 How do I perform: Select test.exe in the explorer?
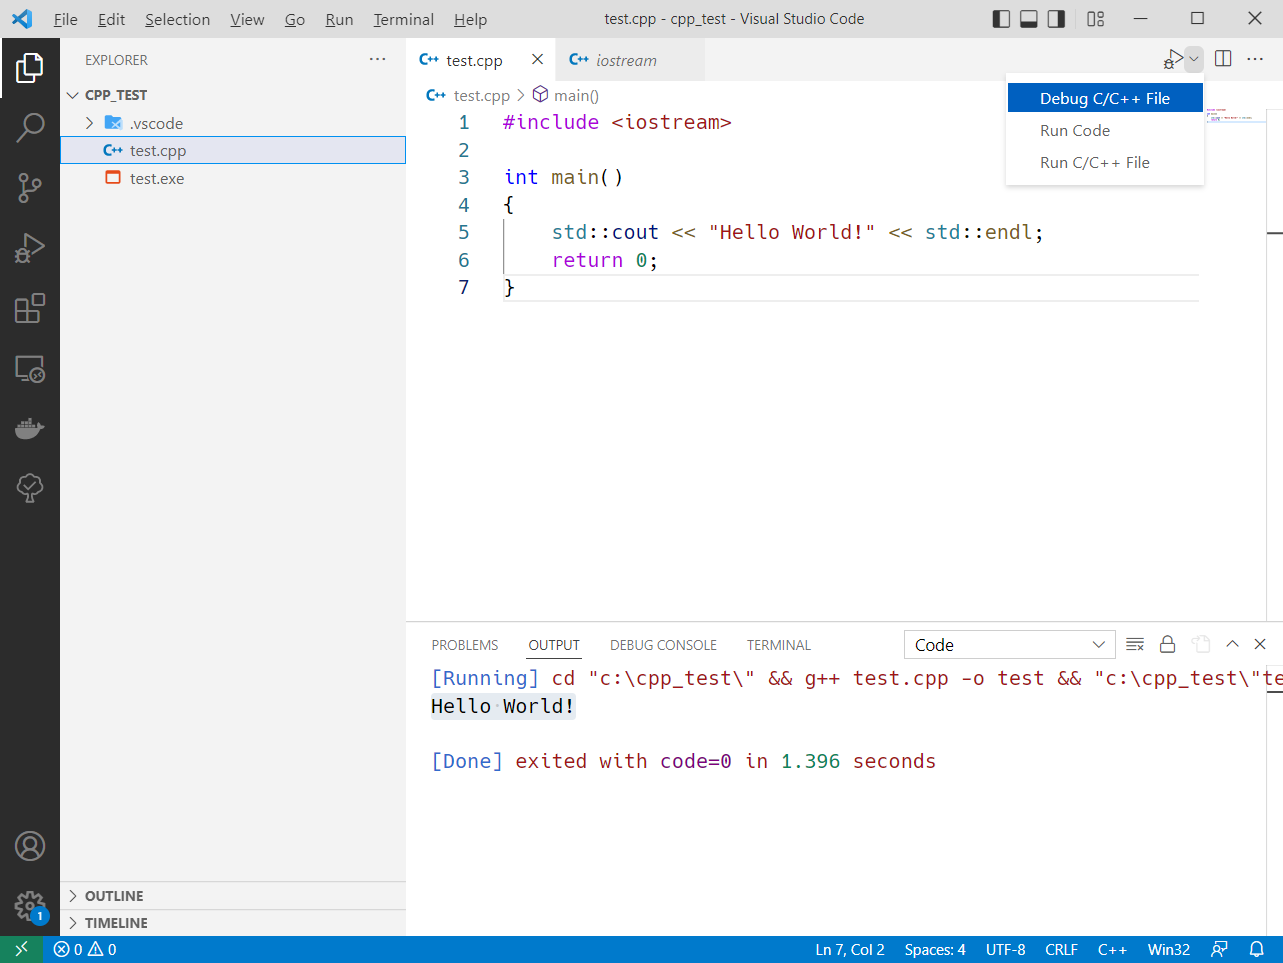coord(233,178)
